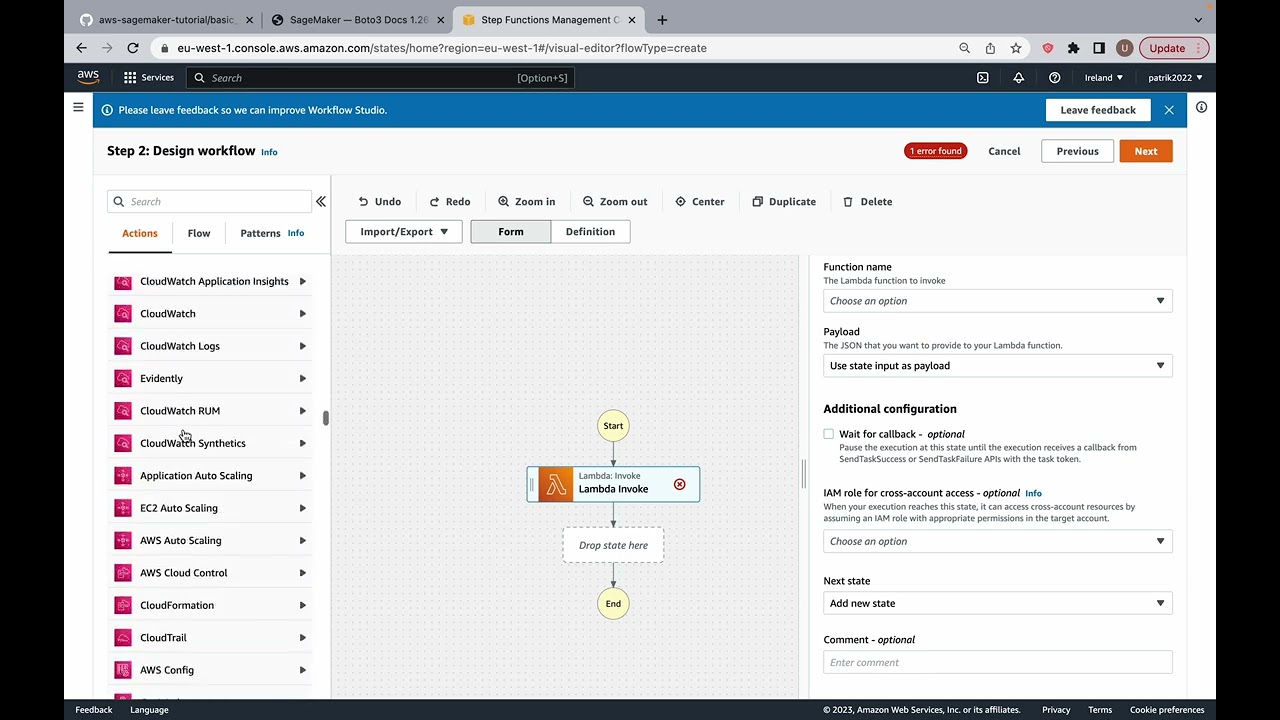The image size is (1280, 720).
Task: Select the Definition view tab
Action: pyautogui.click(x=590, y=232)
